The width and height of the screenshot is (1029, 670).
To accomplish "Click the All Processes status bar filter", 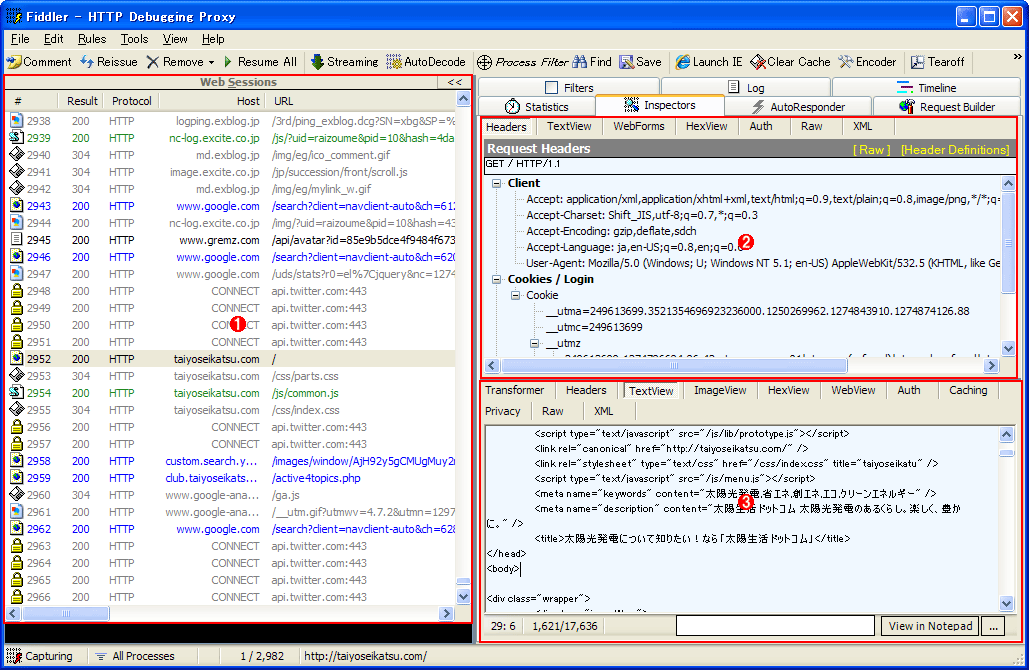I will tap(135, 656).
